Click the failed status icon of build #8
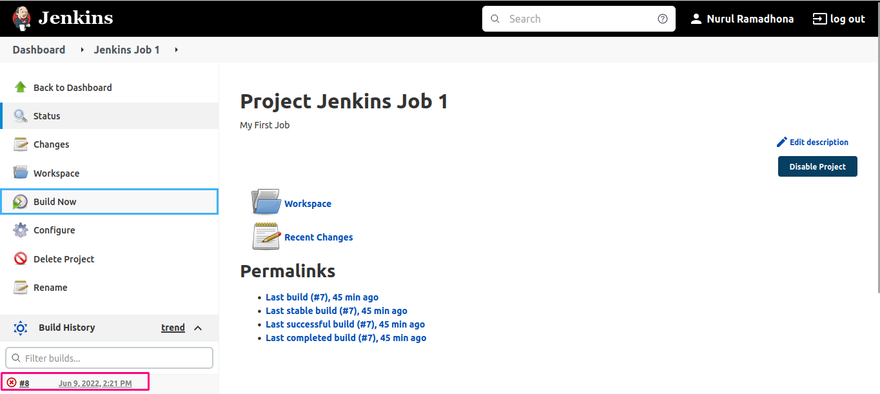880x394 pixels. pyautogui.click(x=11, y=383)
